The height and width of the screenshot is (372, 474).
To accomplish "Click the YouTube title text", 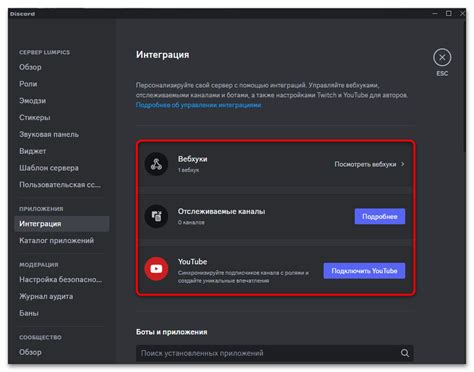I will coord(192,262).
